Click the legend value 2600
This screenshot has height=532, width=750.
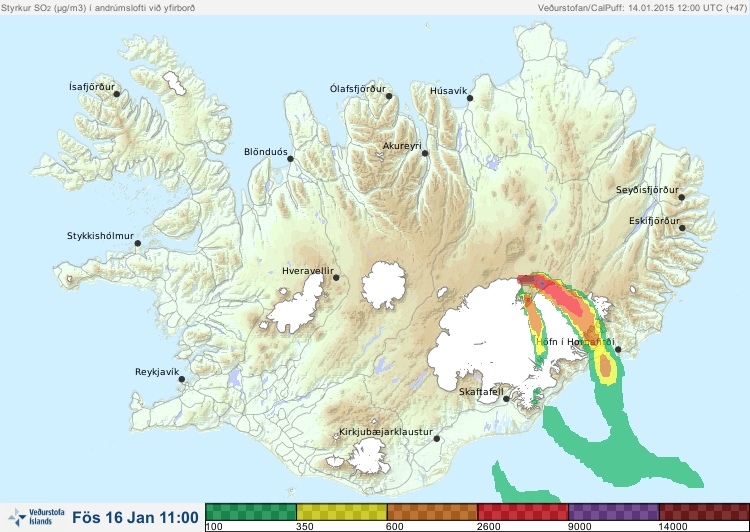click(x=489, y=527)
